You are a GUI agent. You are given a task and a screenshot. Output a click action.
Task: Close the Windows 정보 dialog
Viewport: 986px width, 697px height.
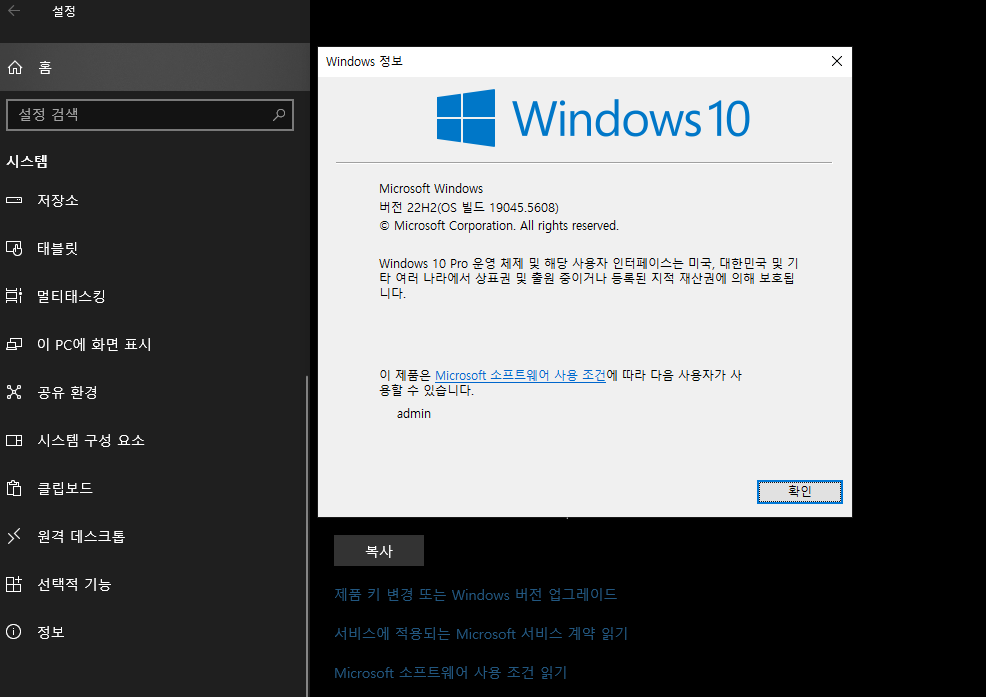point(836,61)
